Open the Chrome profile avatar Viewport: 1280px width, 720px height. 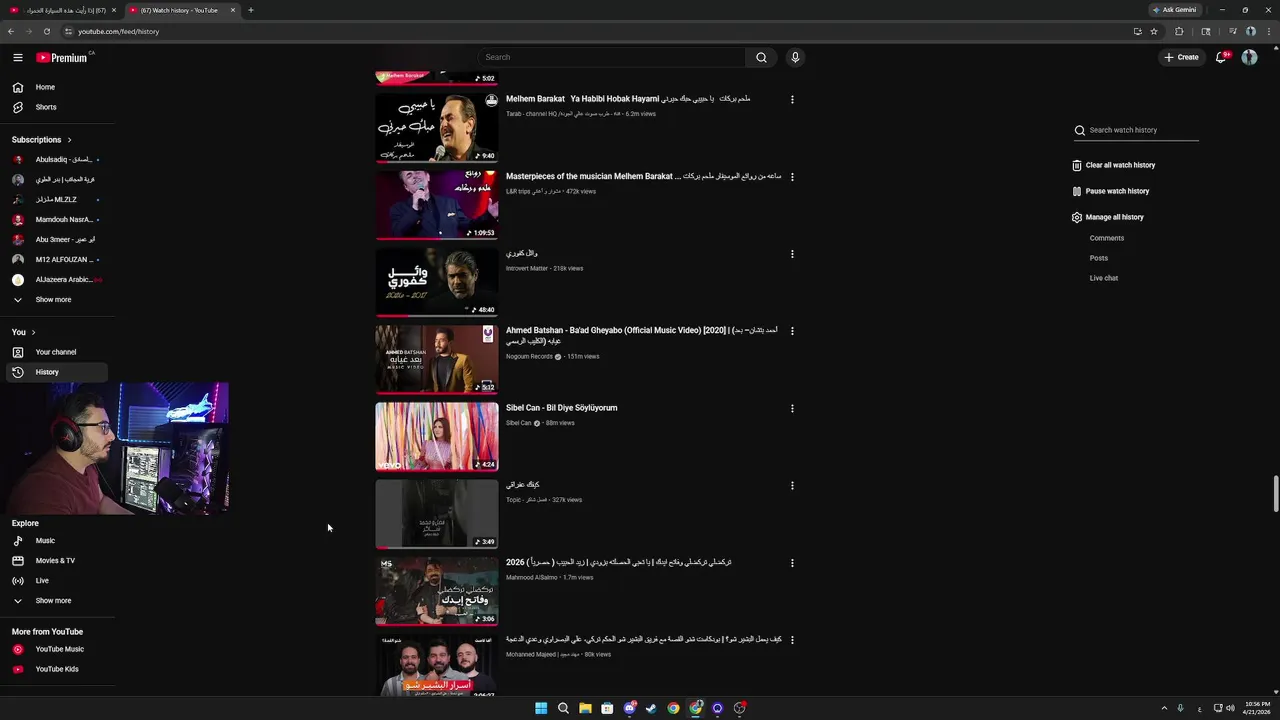point(1250,31)
